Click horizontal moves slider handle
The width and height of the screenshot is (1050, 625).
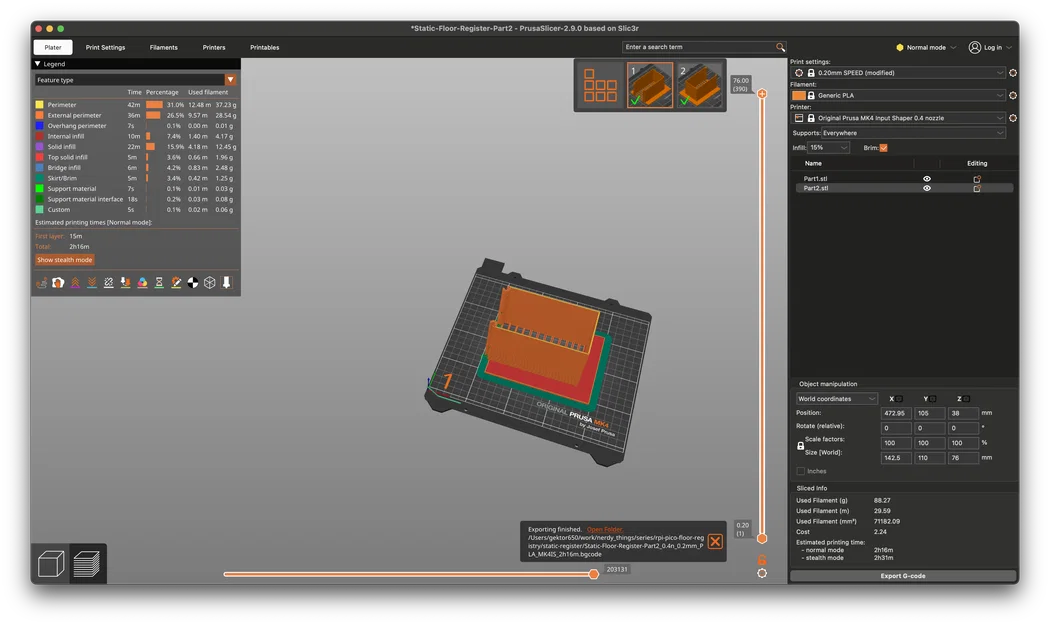[593, 574]
